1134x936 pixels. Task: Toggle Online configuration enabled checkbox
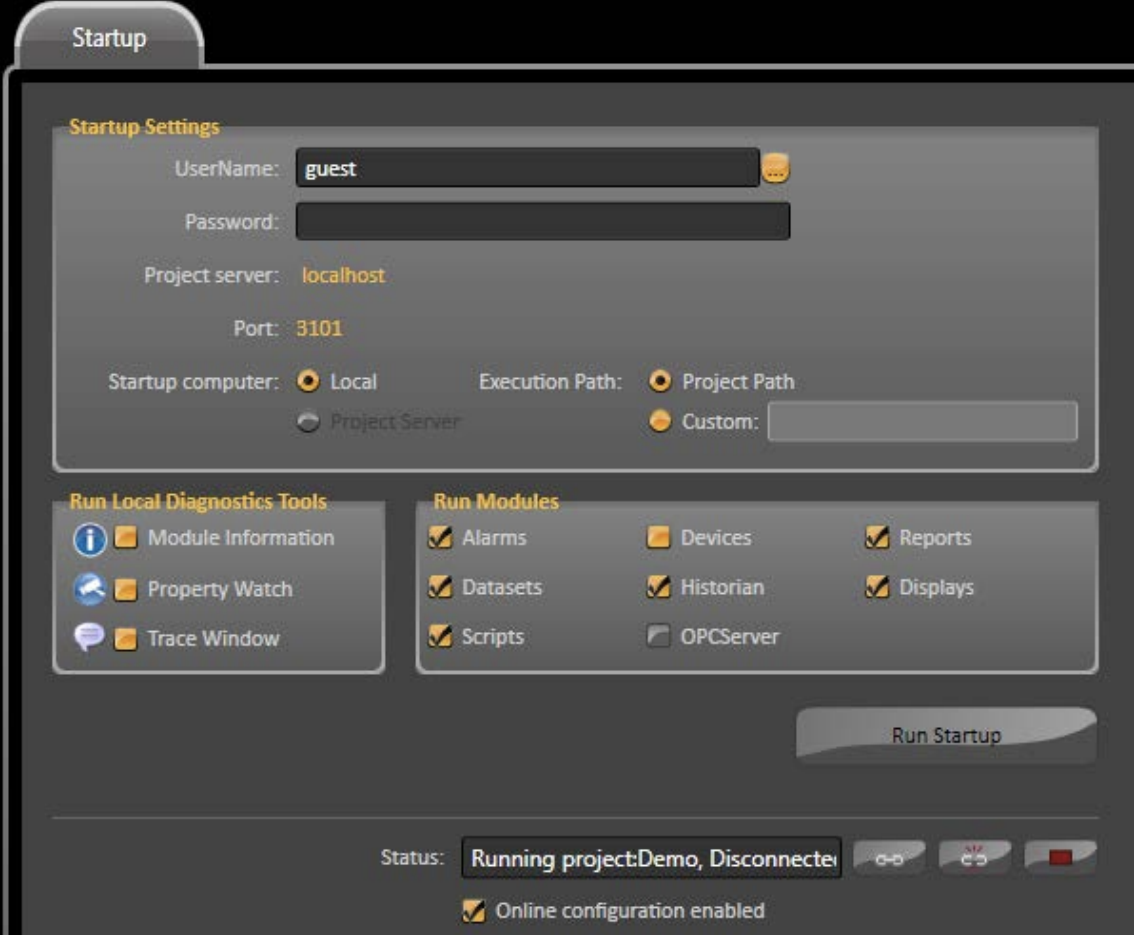coord(476,910)
